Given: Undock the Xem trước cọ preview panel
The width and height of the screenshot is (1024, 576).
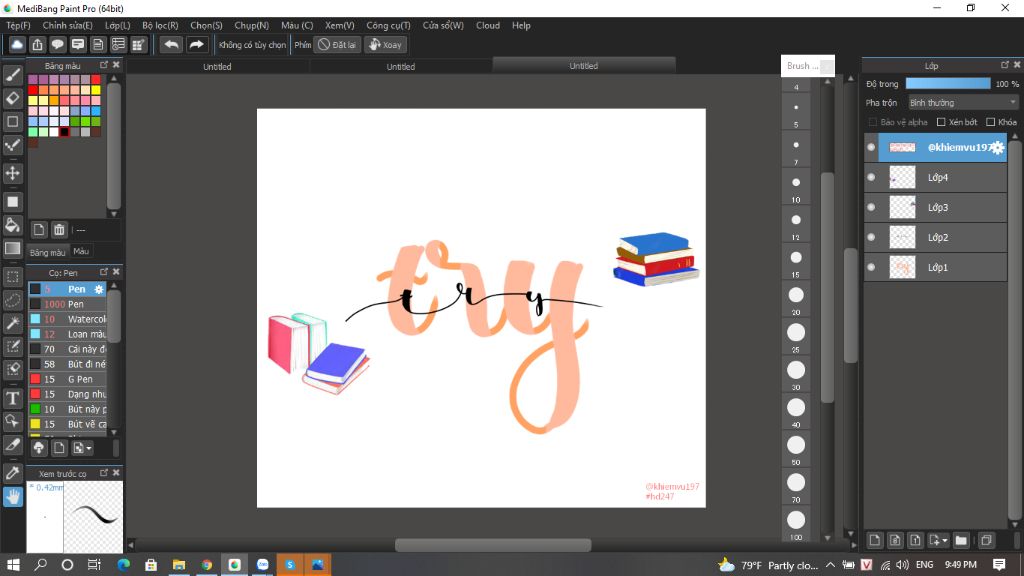Looking at the screenshot, I should click(104, 473).
